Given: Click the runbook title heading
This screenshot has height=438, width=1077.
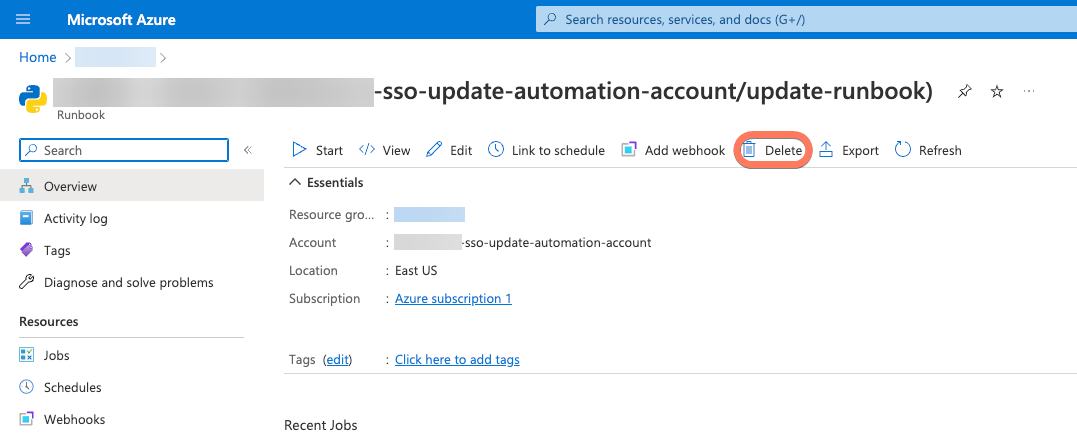Looking at the screenshot, I should [493, 92].
